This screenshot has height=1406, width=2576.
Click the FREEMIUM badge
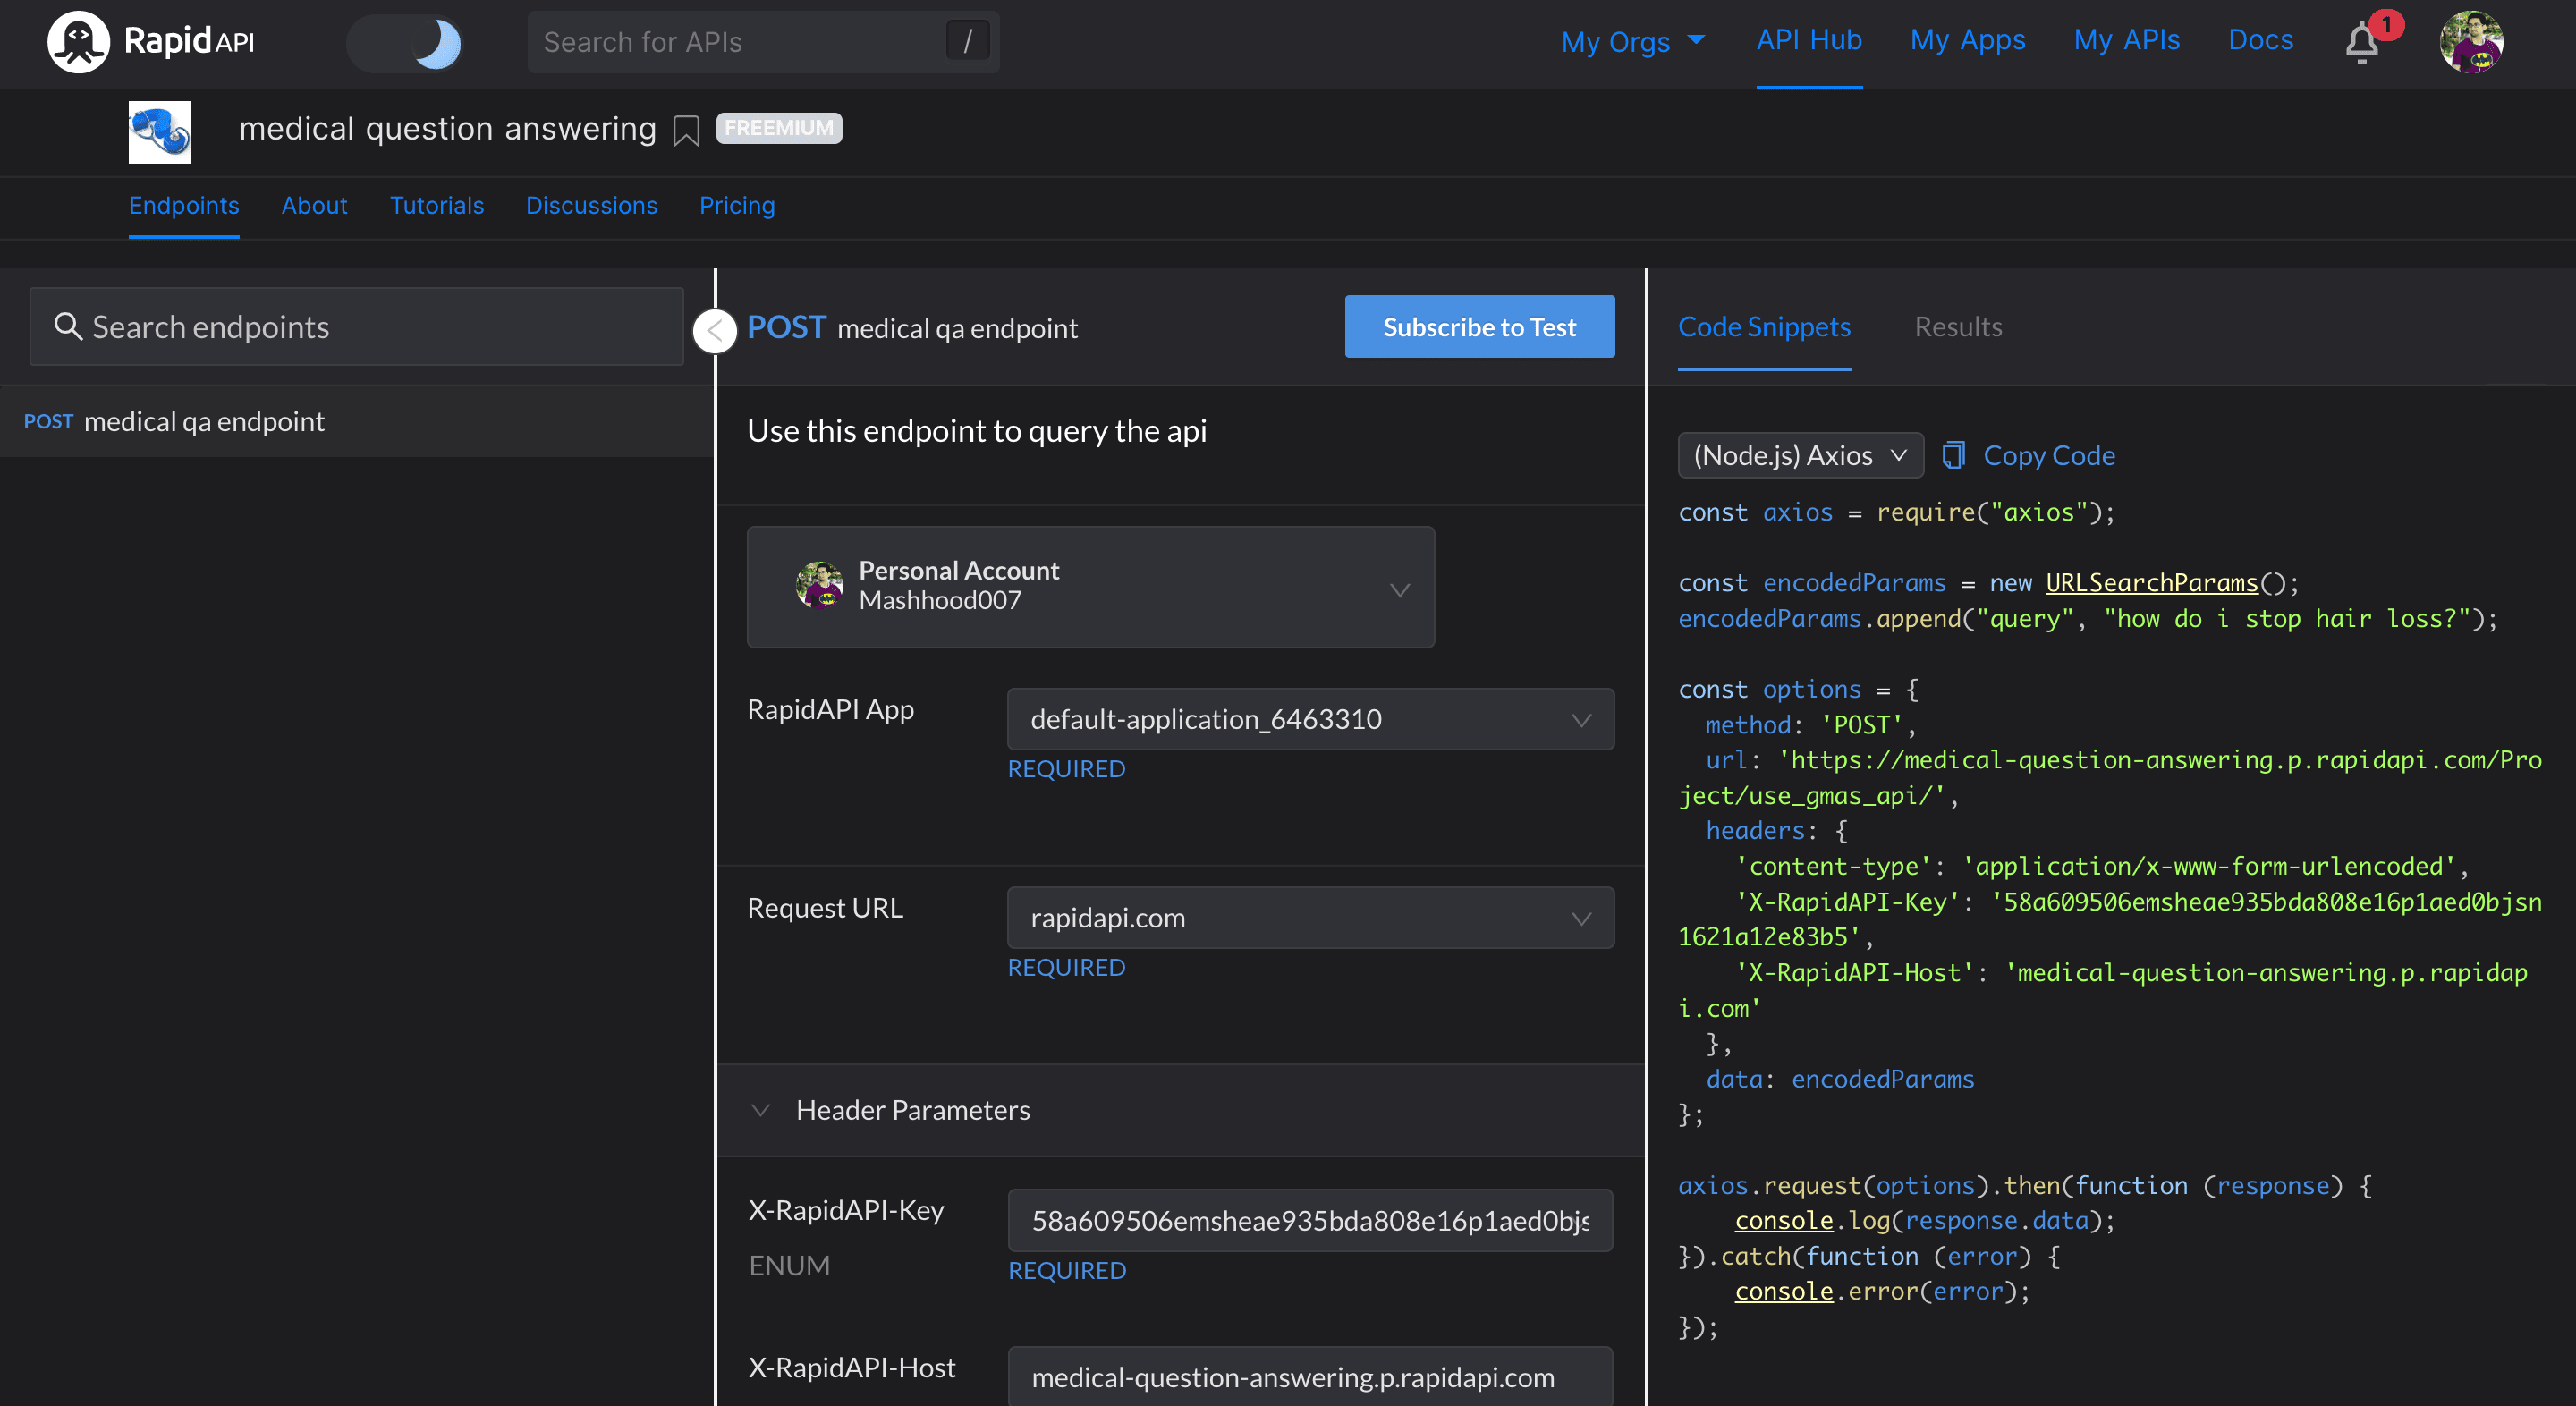(x=779, y=128)
